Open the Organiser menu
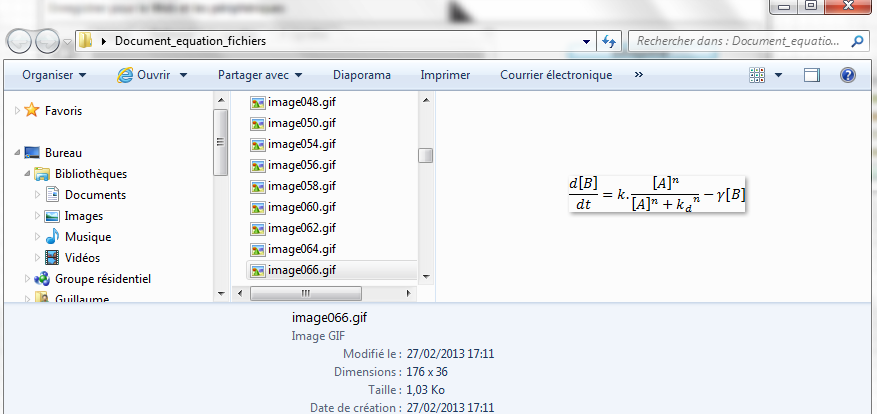 coord(54,75)
